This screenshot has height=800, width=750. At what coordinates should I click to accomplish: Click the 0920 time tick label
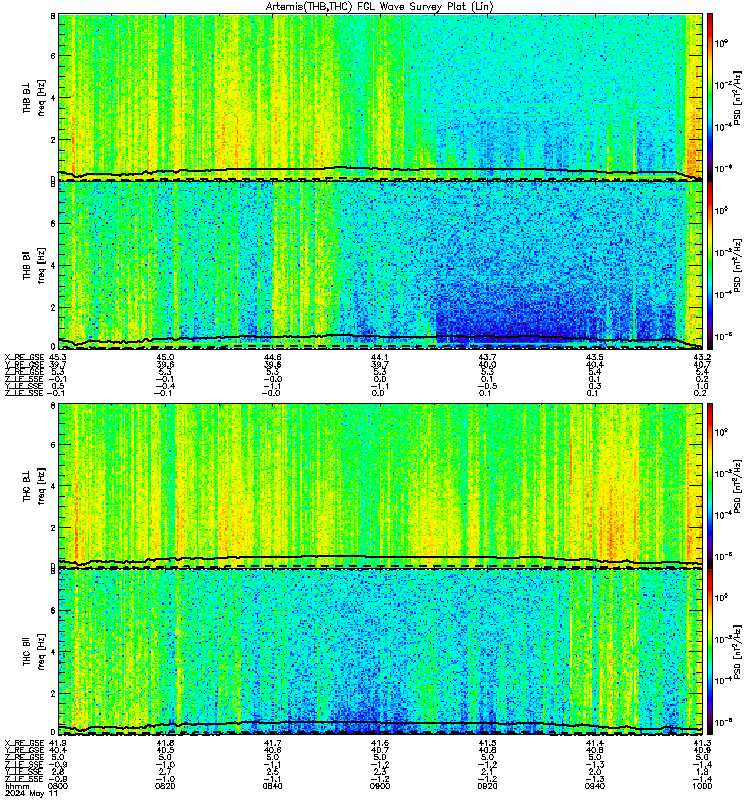coord(487,786)
